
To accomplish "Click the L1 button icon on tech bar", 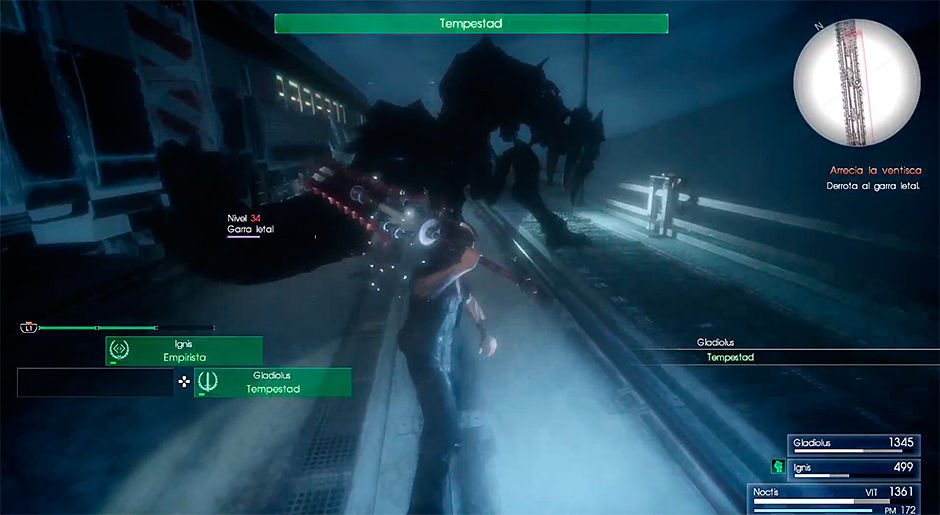I will tap(28, 327).
